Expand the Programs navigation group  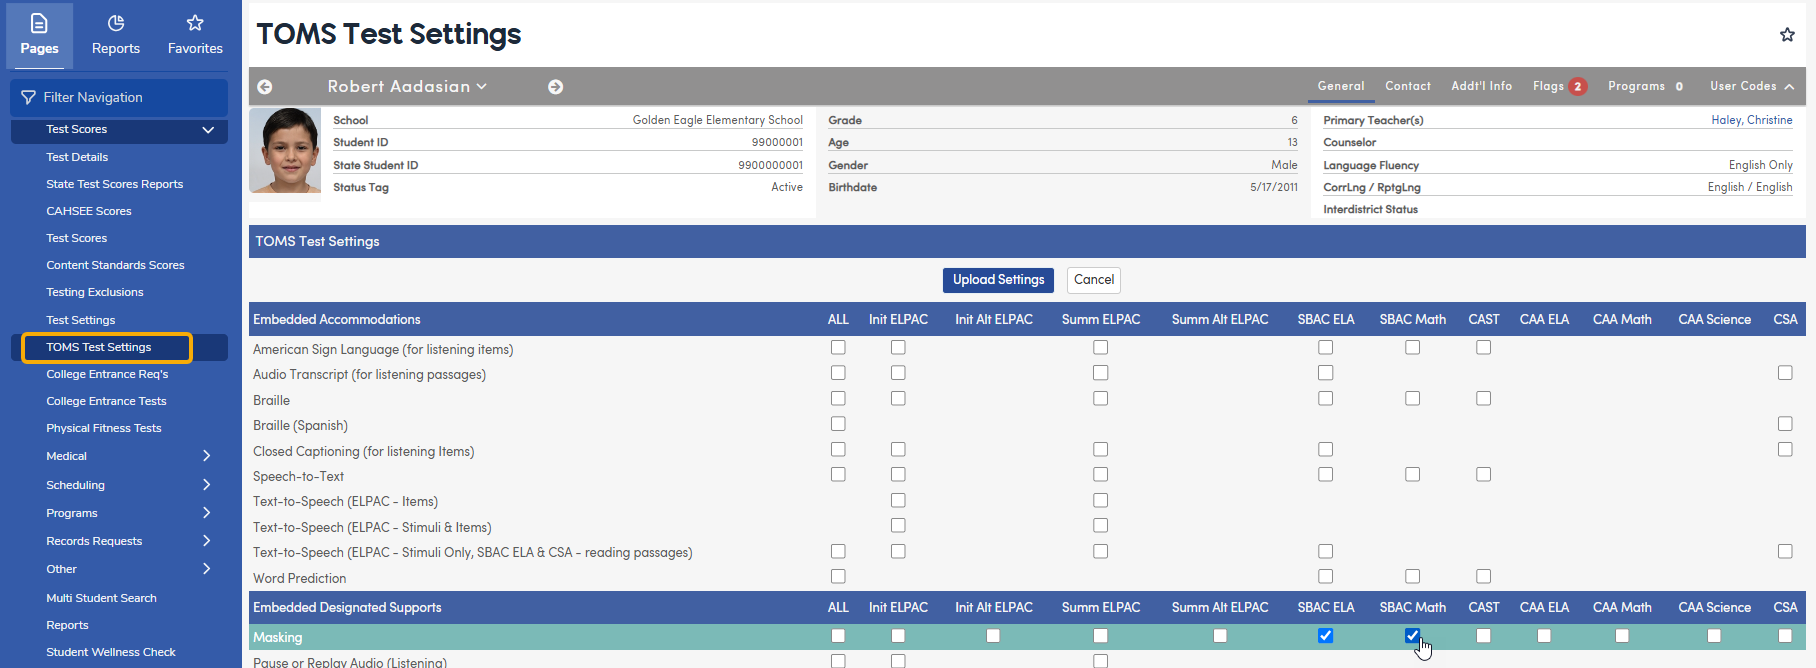coord(207,513)
